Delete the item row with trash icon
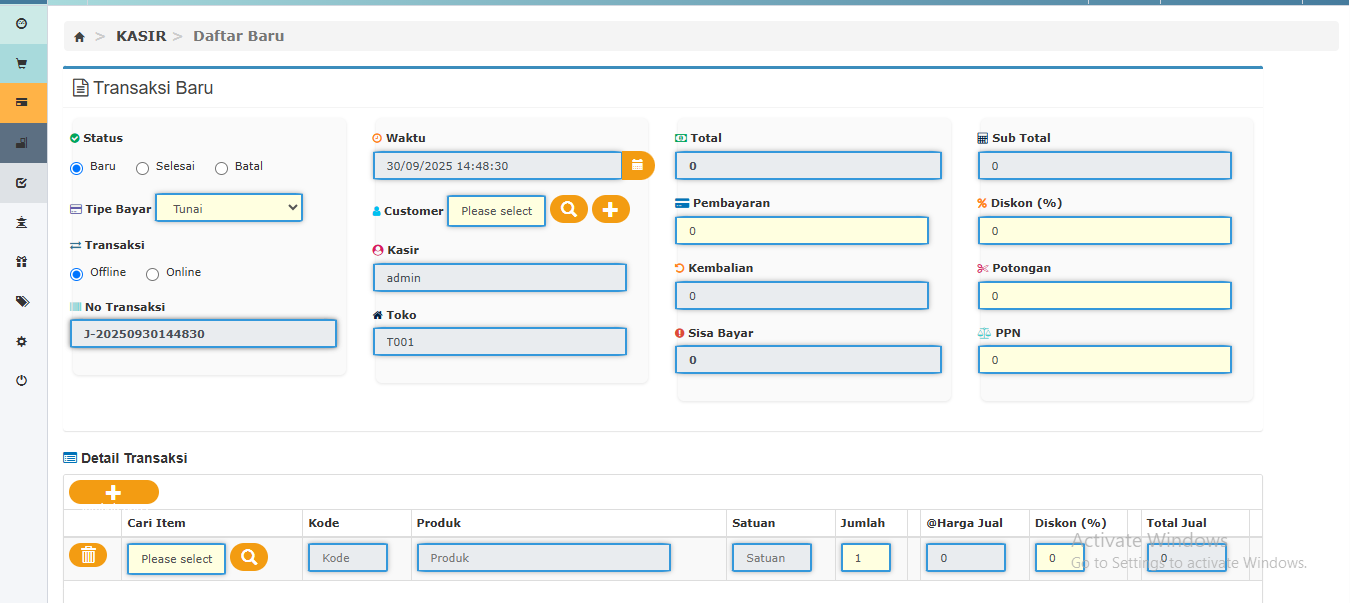This screenshot has width=1350, height=603. click(88, 556)
